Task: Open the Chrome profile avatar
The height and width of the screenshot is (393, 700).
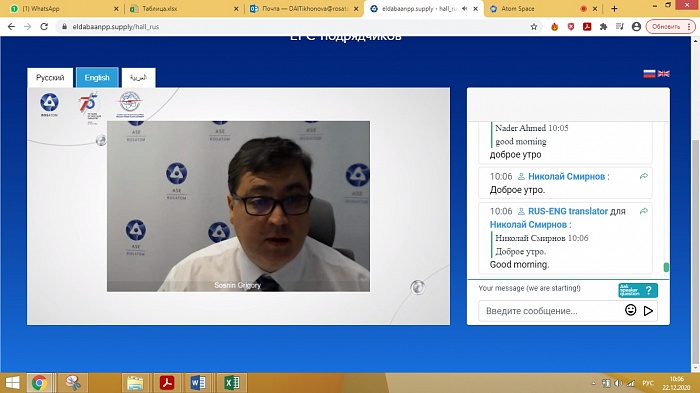Action: 636,27
